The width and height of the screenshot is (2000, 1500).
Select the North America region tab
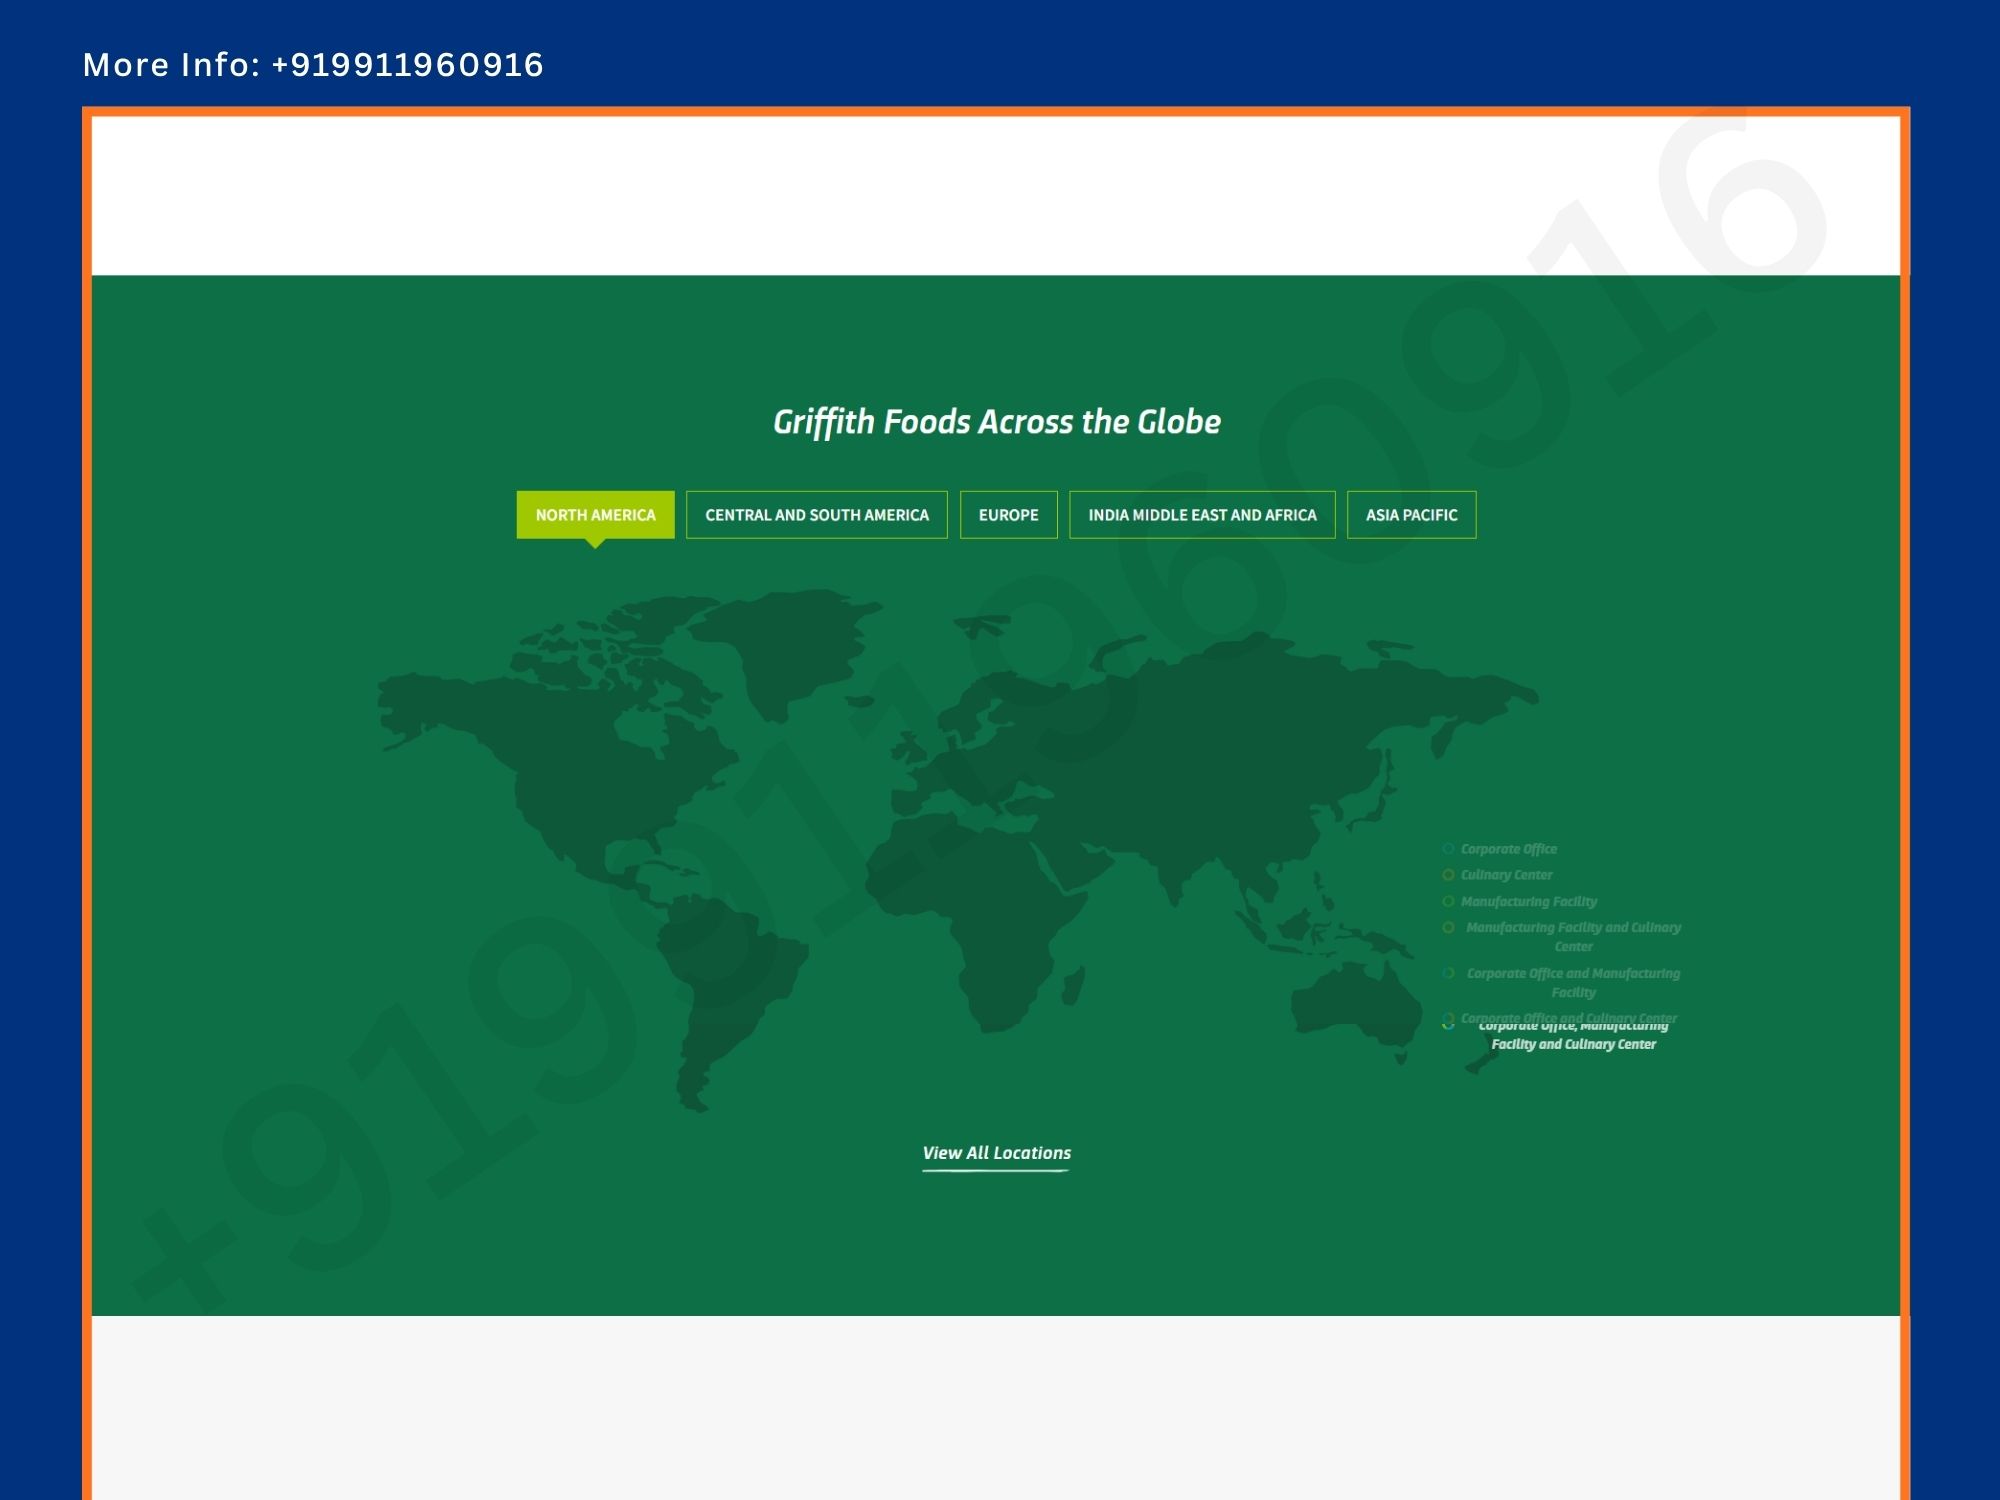click(x=595, y=515)
